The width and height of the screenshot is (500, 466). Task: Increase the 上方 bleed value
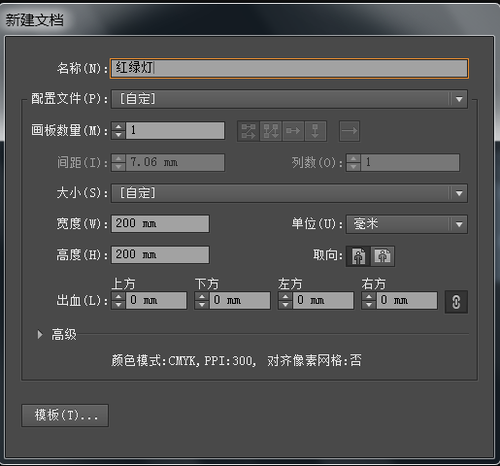point(118,296)
